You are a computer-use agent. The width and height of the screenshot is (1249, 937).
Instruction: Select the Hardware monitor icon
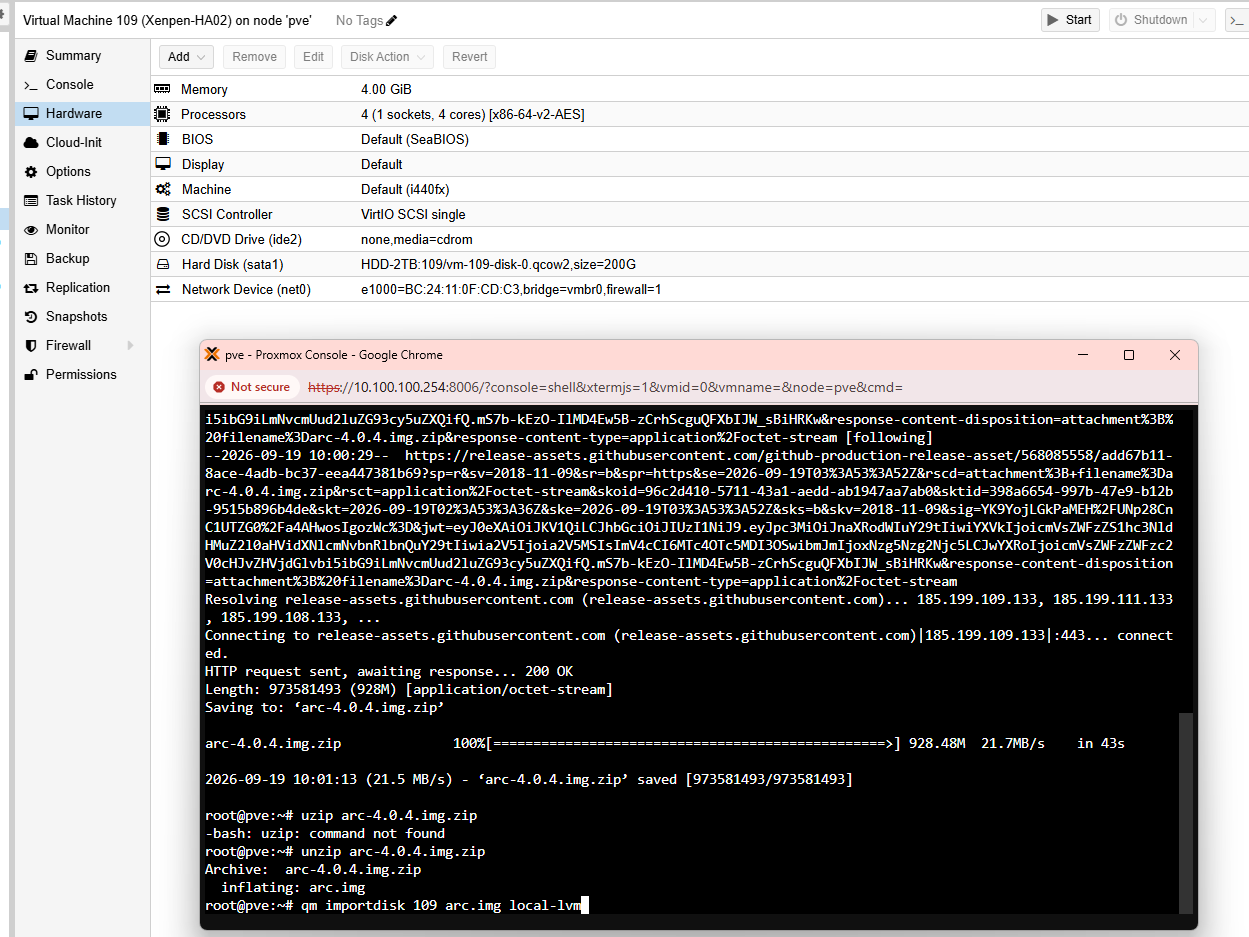pos(31,114)
